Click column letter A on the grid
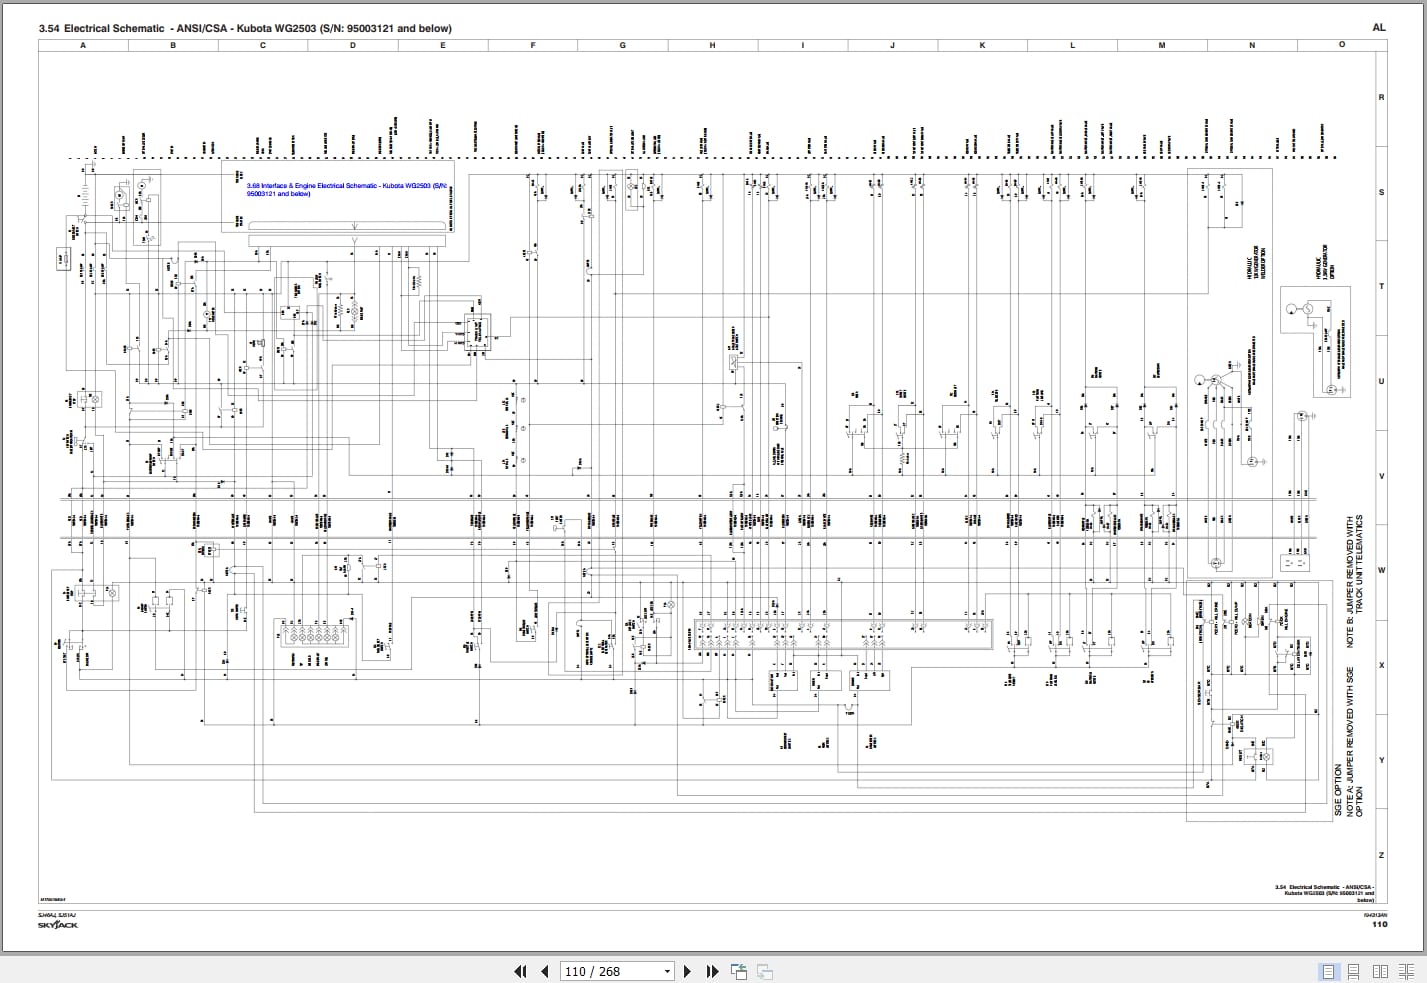1427x983 pixels. (83, 45)
